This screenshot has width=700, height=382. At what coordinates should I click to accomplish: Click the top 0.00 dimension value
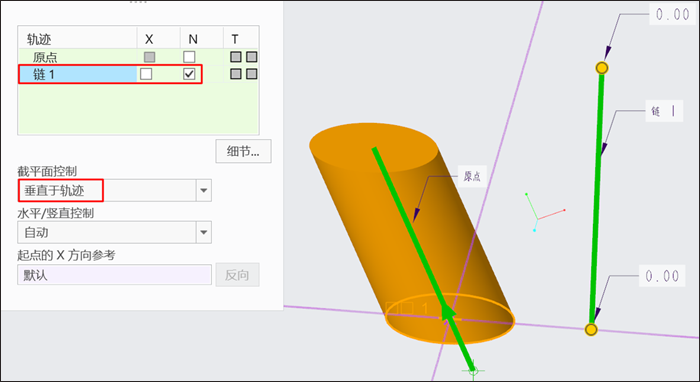(x=672, y=14)
